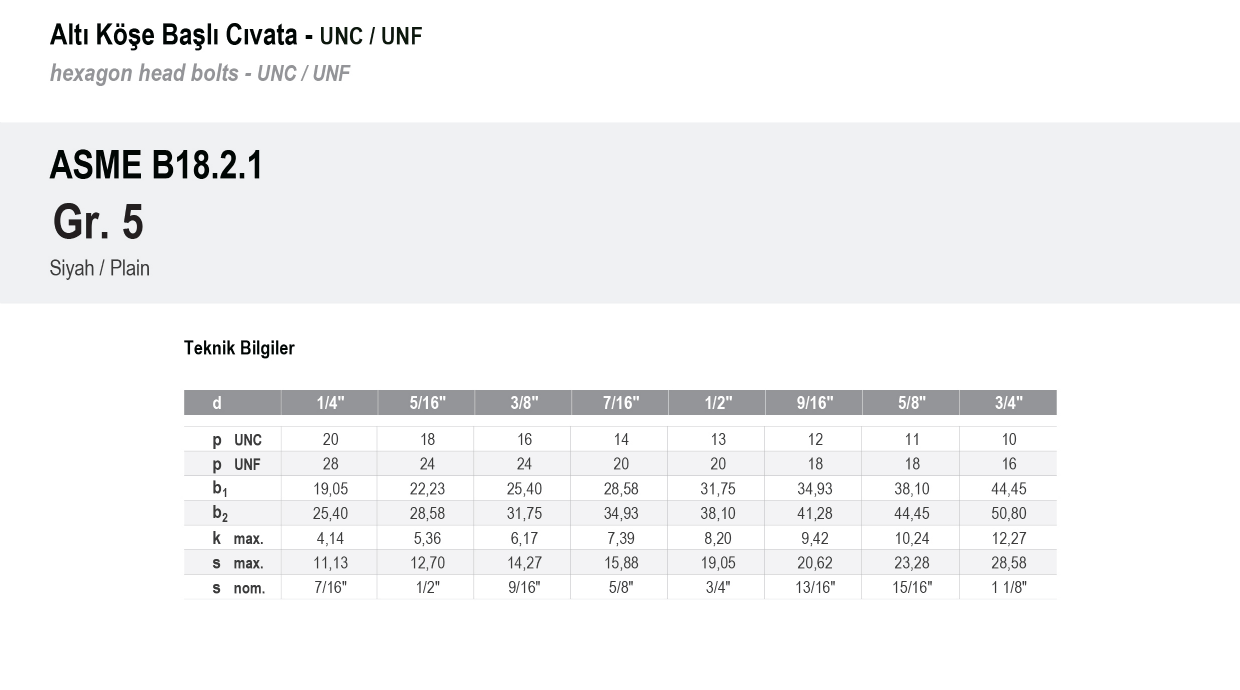
Task: Click the 44,45 value in b1 row
Action: click(1008, 489)
